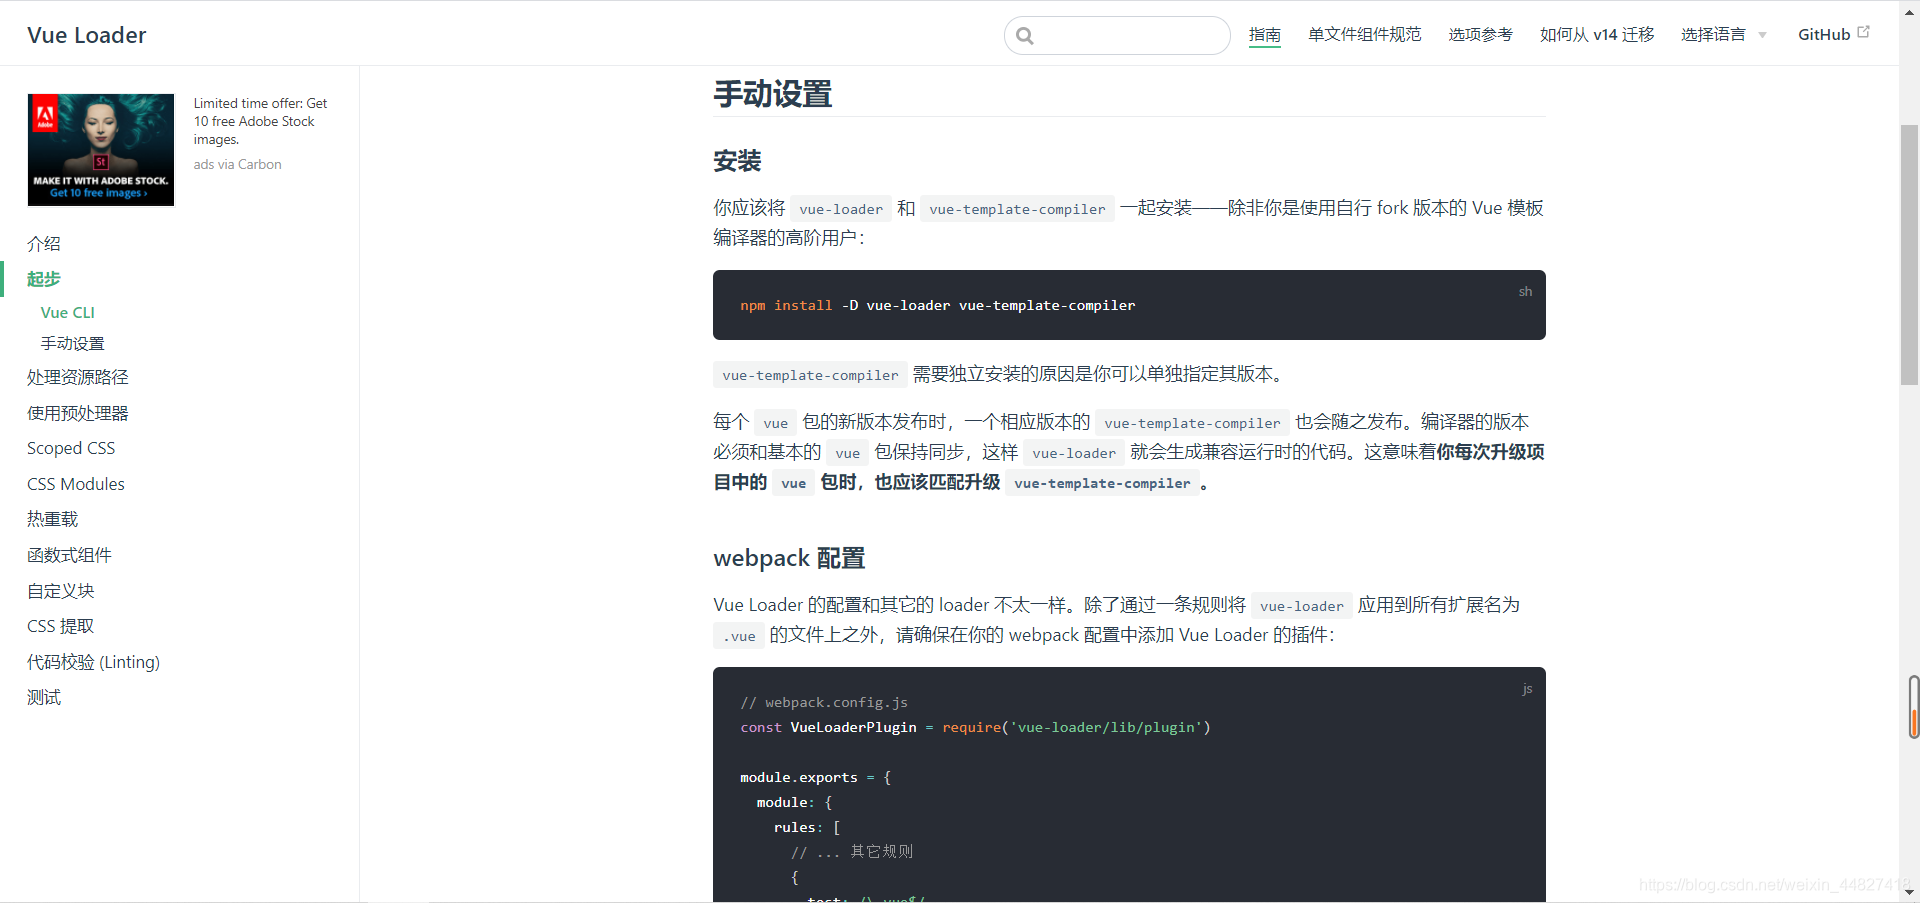Select 处理资源路径 in sidebar
This screenshot has width=1920, height=903.
pyautogui.click(x=78, y=377)
